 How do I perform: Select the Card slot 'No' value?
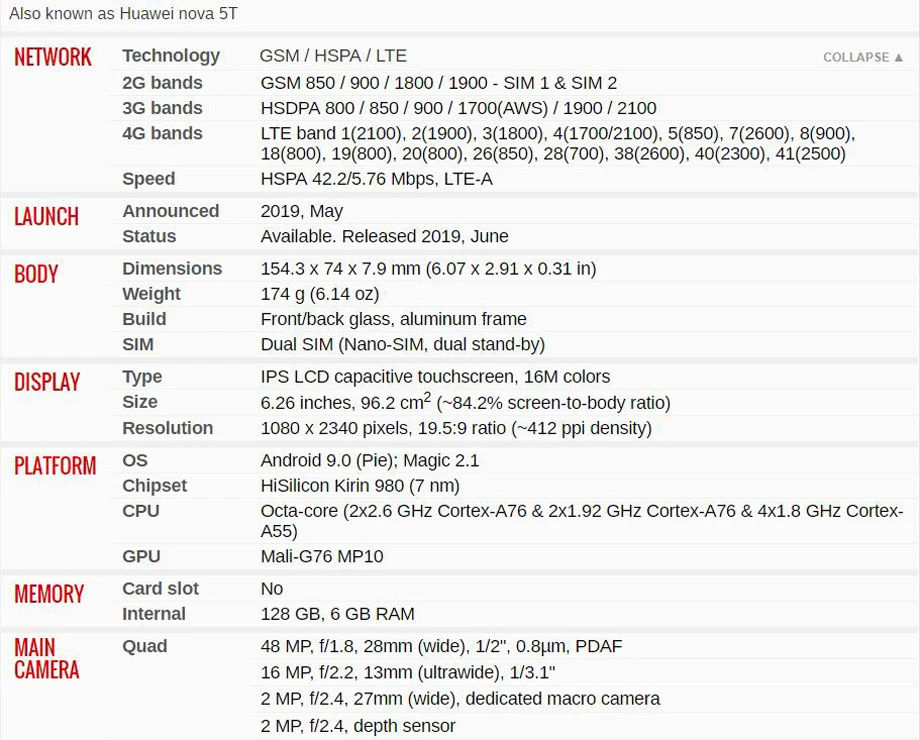(272, 588)
